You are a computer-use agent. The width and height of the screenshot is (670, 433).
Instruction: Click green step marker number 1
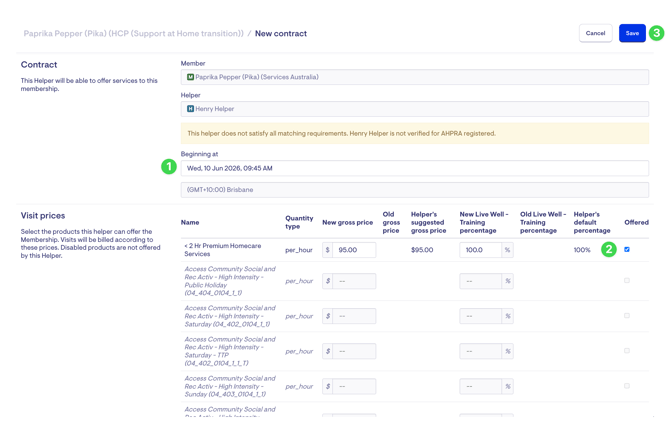click(169, 166)
